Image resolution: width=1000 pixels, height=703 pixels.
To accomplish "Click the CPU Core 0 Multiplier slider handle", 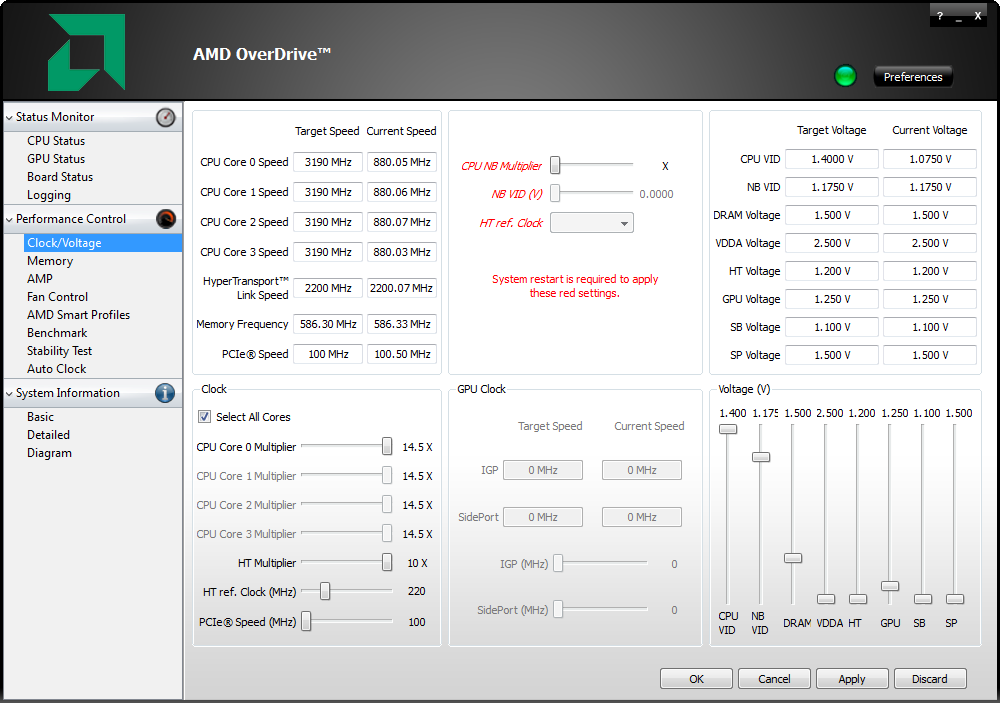I will coord(387,447).
